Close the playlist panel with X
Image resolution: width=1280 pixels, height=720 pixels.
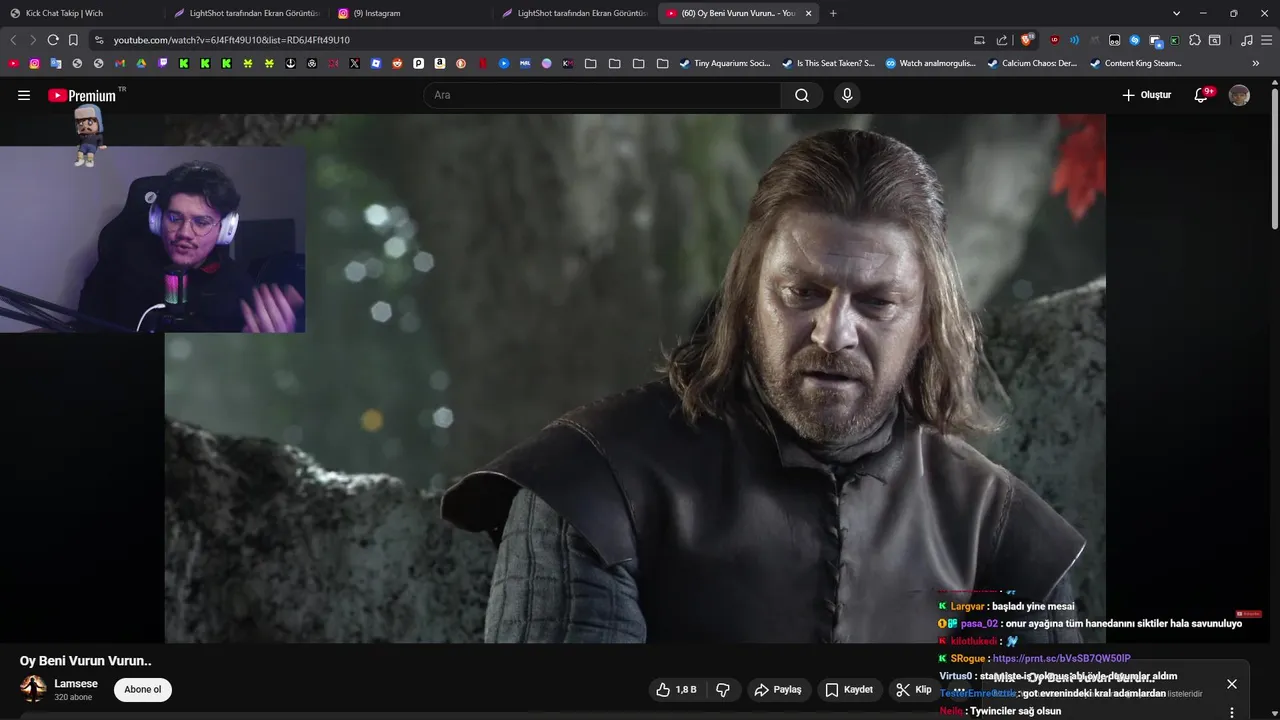coord(1232,684)
